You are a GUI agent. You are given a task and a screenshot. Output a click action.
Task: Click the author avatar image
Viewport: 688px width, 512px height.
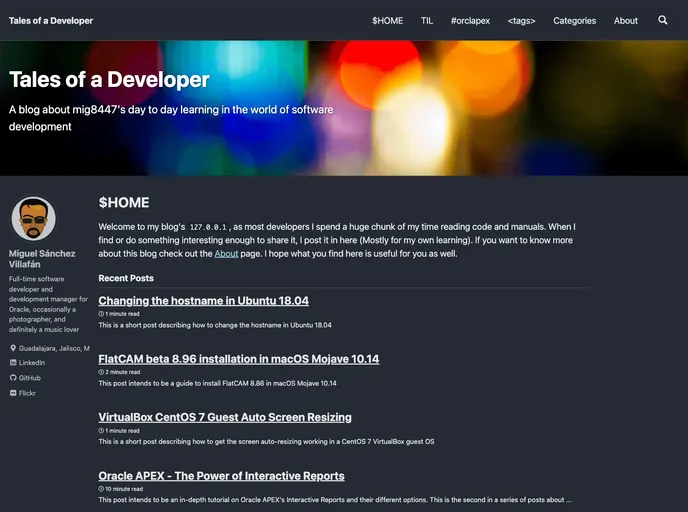pos(33,219)
